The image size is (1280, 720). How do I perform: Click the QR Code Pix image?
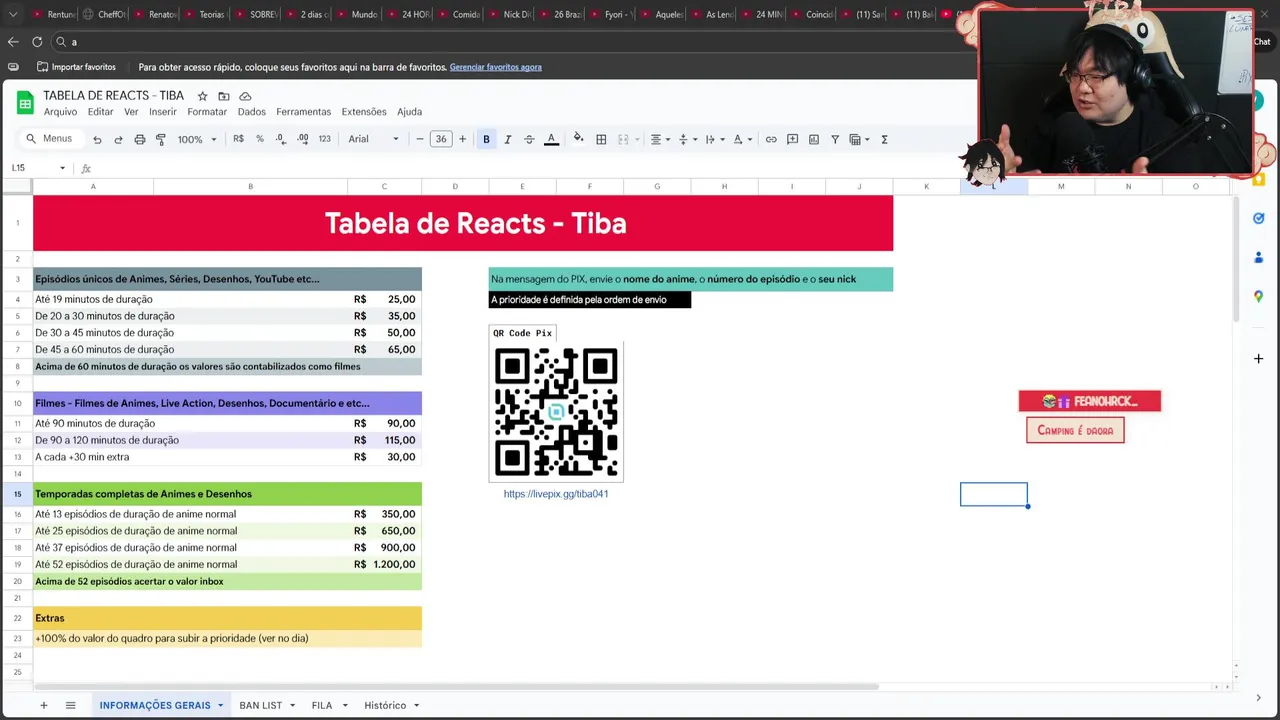pos(556,411)
